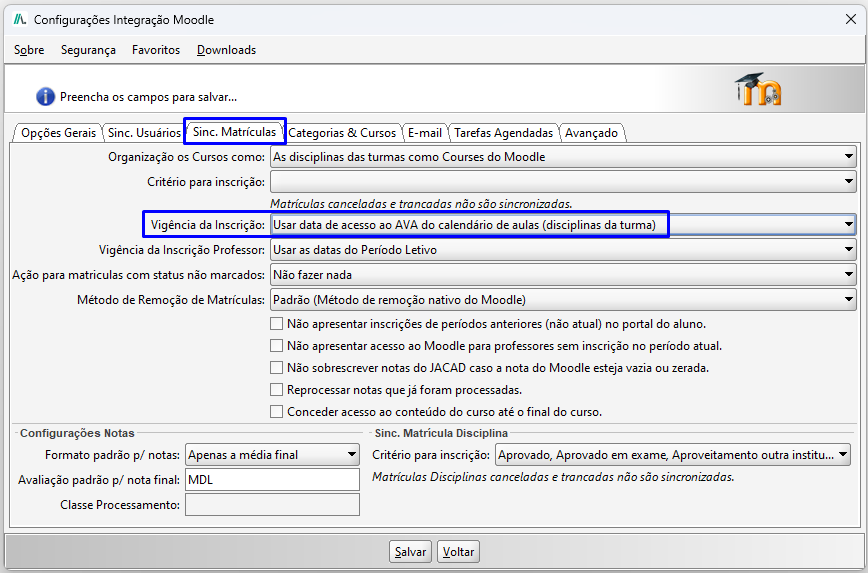The width and height of the screenshot is (868, 573).
Task: Click the Voltar button
Action: click(458, 551)
